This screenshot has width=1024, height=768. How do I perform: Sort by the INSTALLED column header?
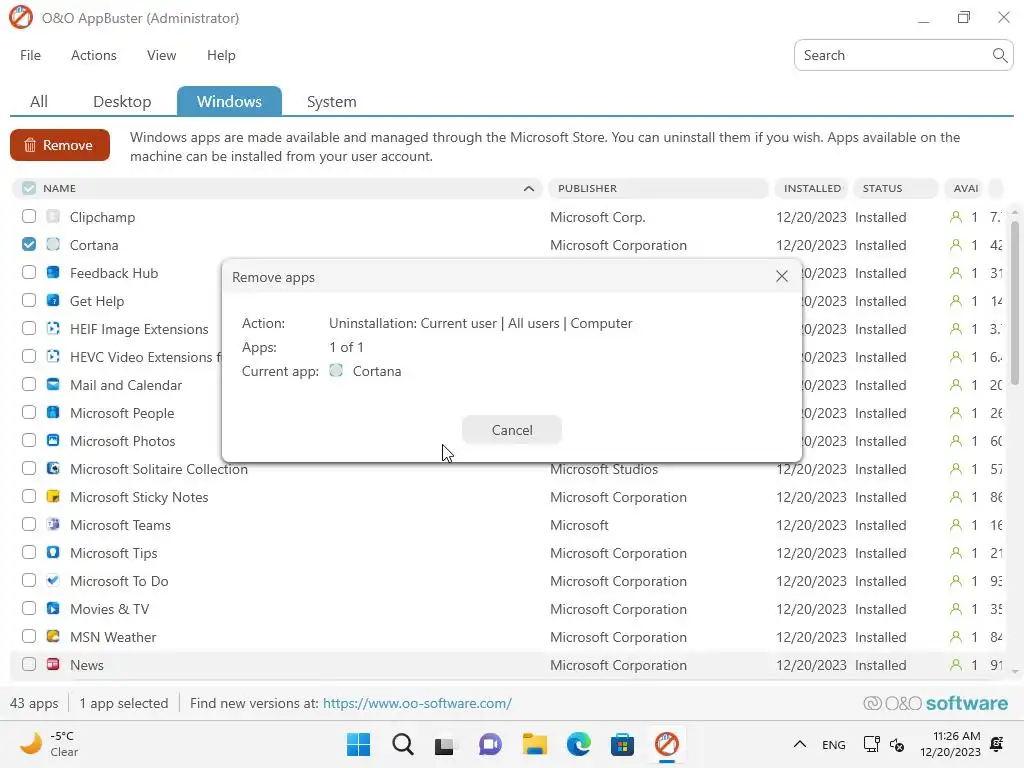point(812,188)
